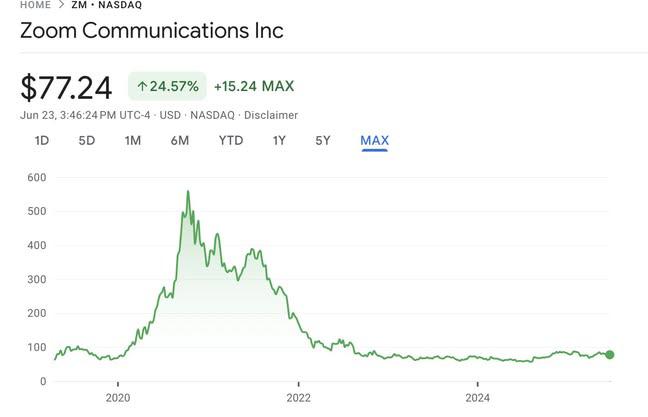The height and width of the screenshot is (417, 648).
Task: Open the ZM • NASDAQ breadcrumb
Action: [x=106, y=4]
